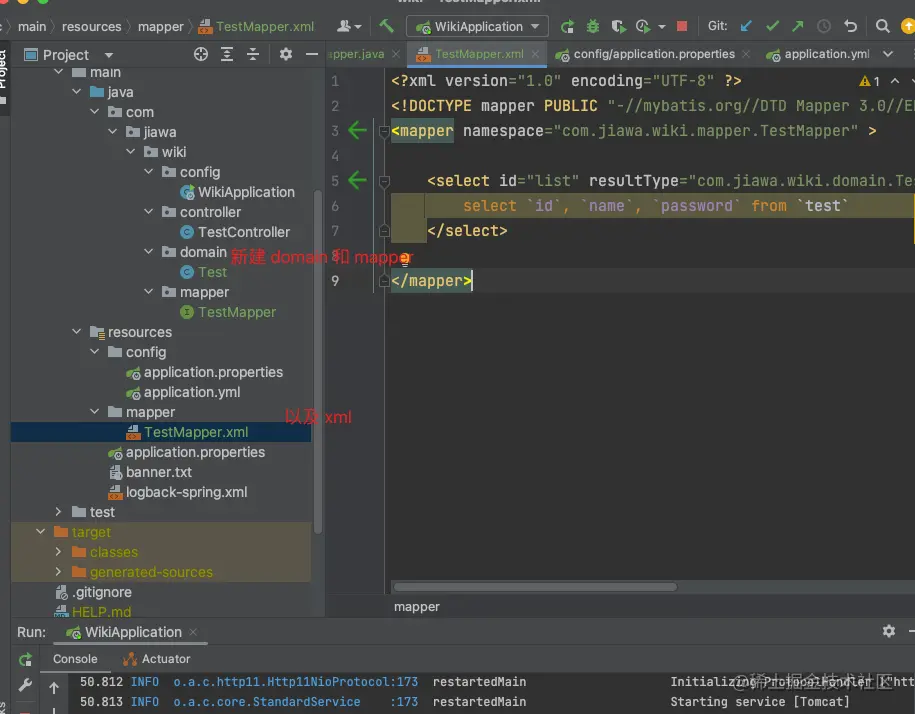Viewport: 915px width, 714px height.
Task: Expand the classes folder under target
Action: point(58,551)
